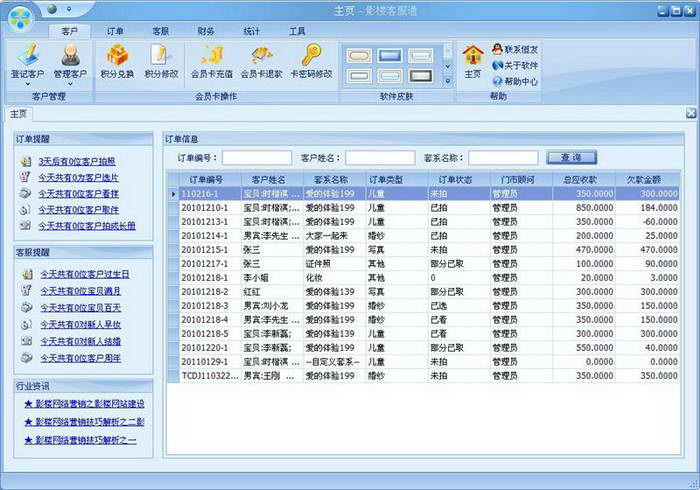Open the 今天共有0位客户过生日 link

tap(85, 274)
